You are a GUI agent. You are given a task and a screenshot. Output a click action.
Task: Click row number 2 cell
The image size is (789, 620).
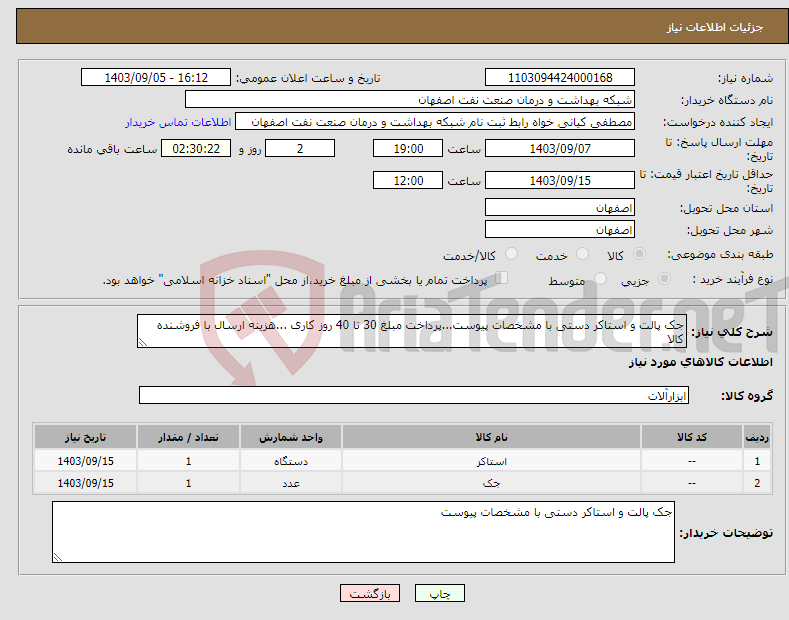[x=757, y=483]
